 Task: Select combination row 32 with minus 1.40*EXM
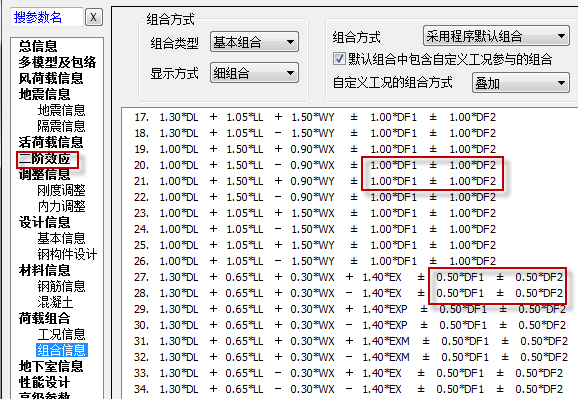click(351, 357)
